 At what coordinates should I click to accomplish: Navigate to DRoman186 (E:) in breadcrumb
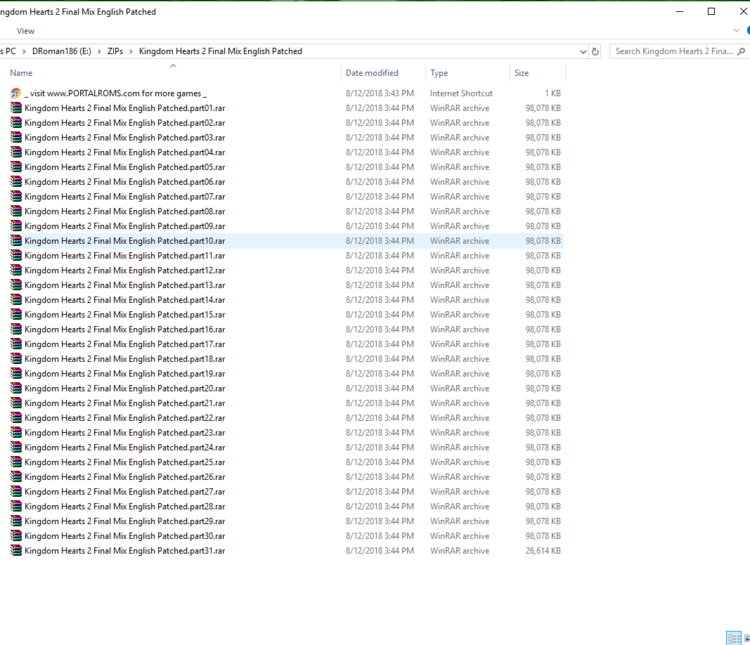tap(62, 51)
